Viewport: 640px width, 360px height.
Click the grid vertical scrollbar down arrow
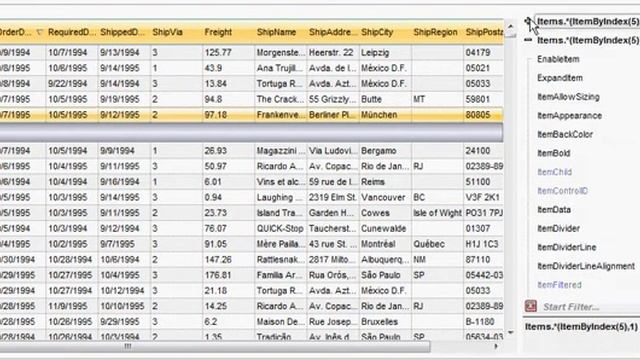point(511,333)
